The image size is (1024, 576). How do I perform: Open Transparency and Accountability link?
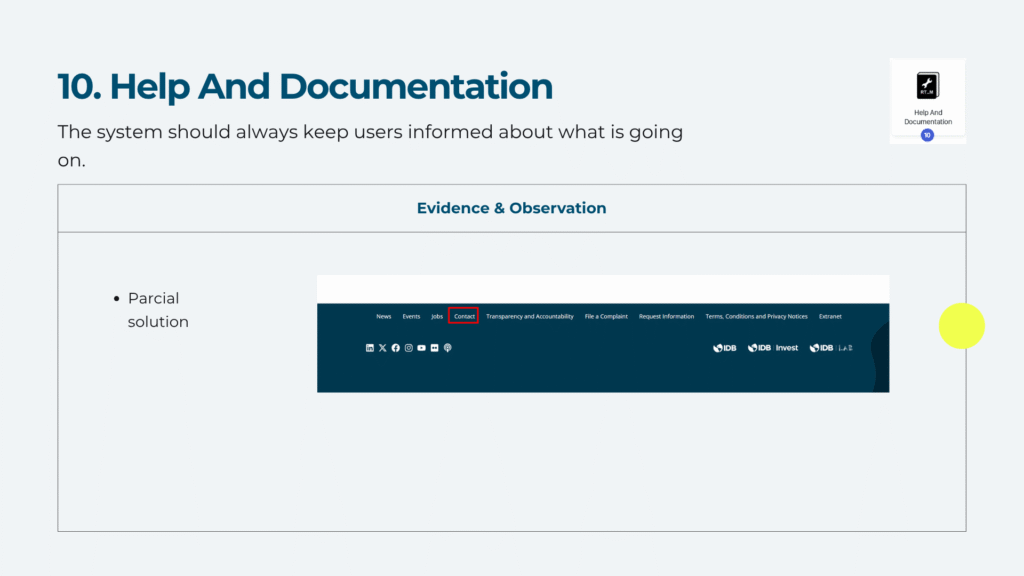tap(530, 316)
